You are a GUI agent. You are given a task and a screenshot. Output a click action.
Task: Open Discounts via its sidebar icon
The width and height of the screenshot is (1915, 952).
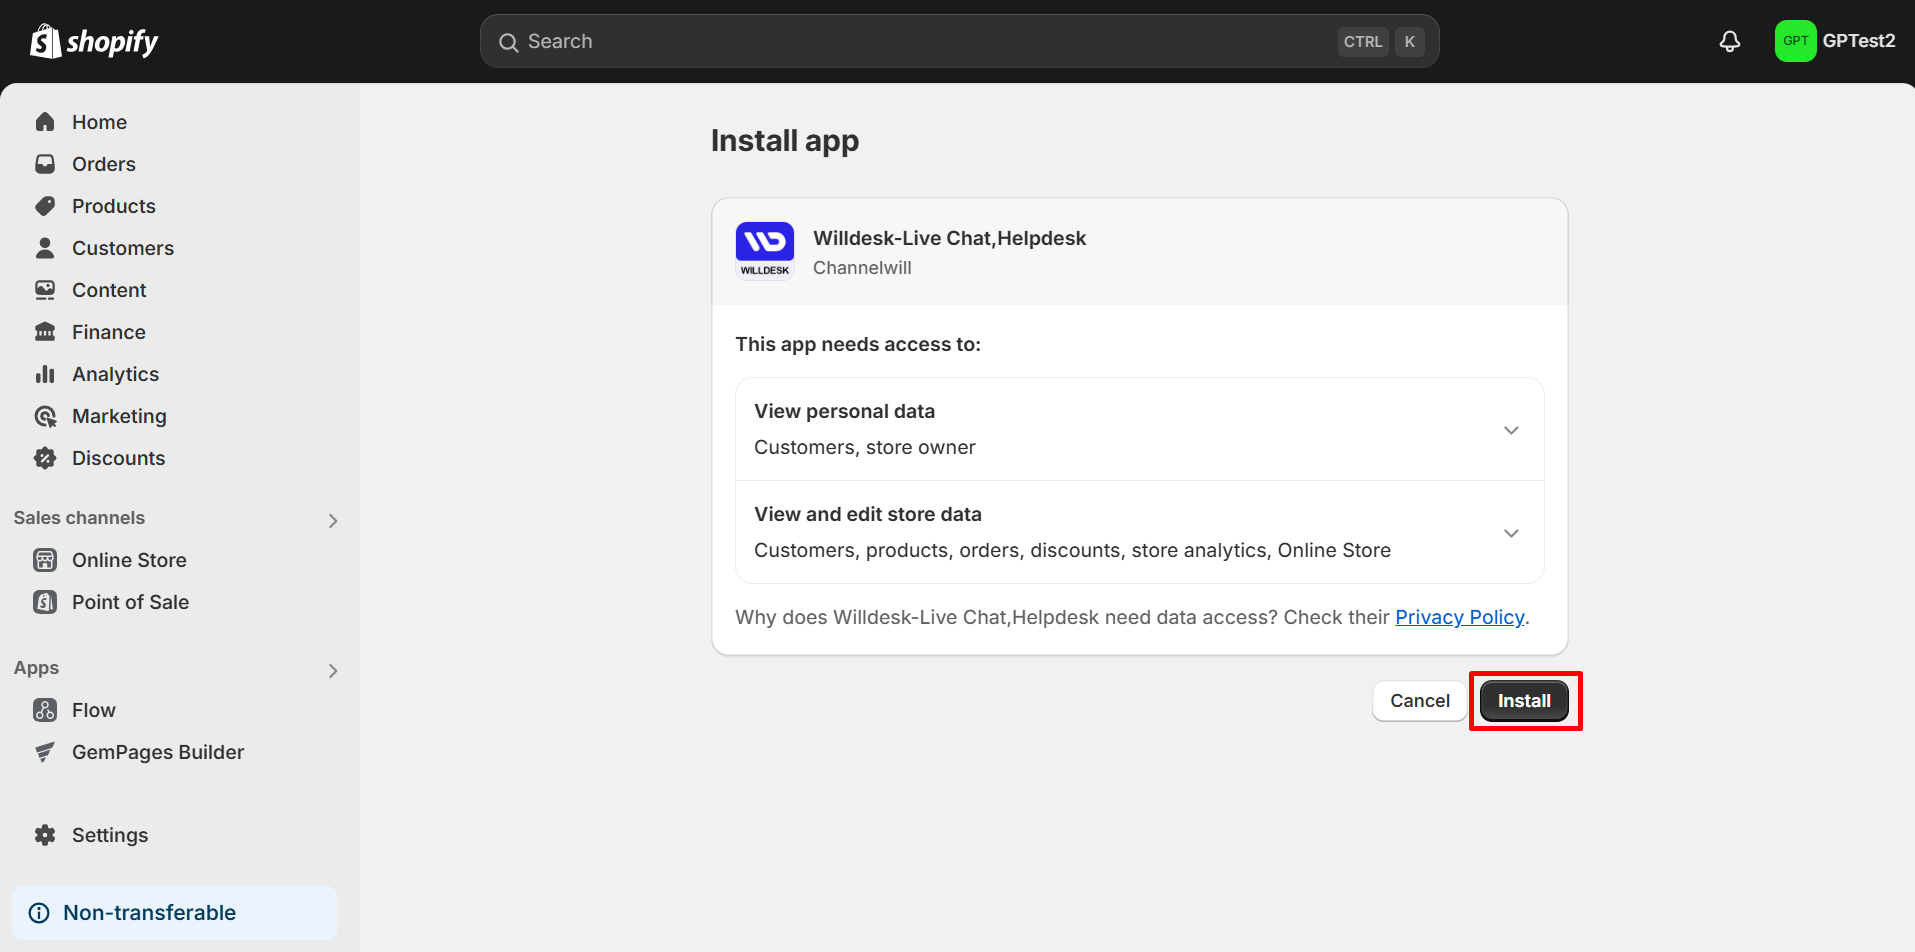coord(45,457)
